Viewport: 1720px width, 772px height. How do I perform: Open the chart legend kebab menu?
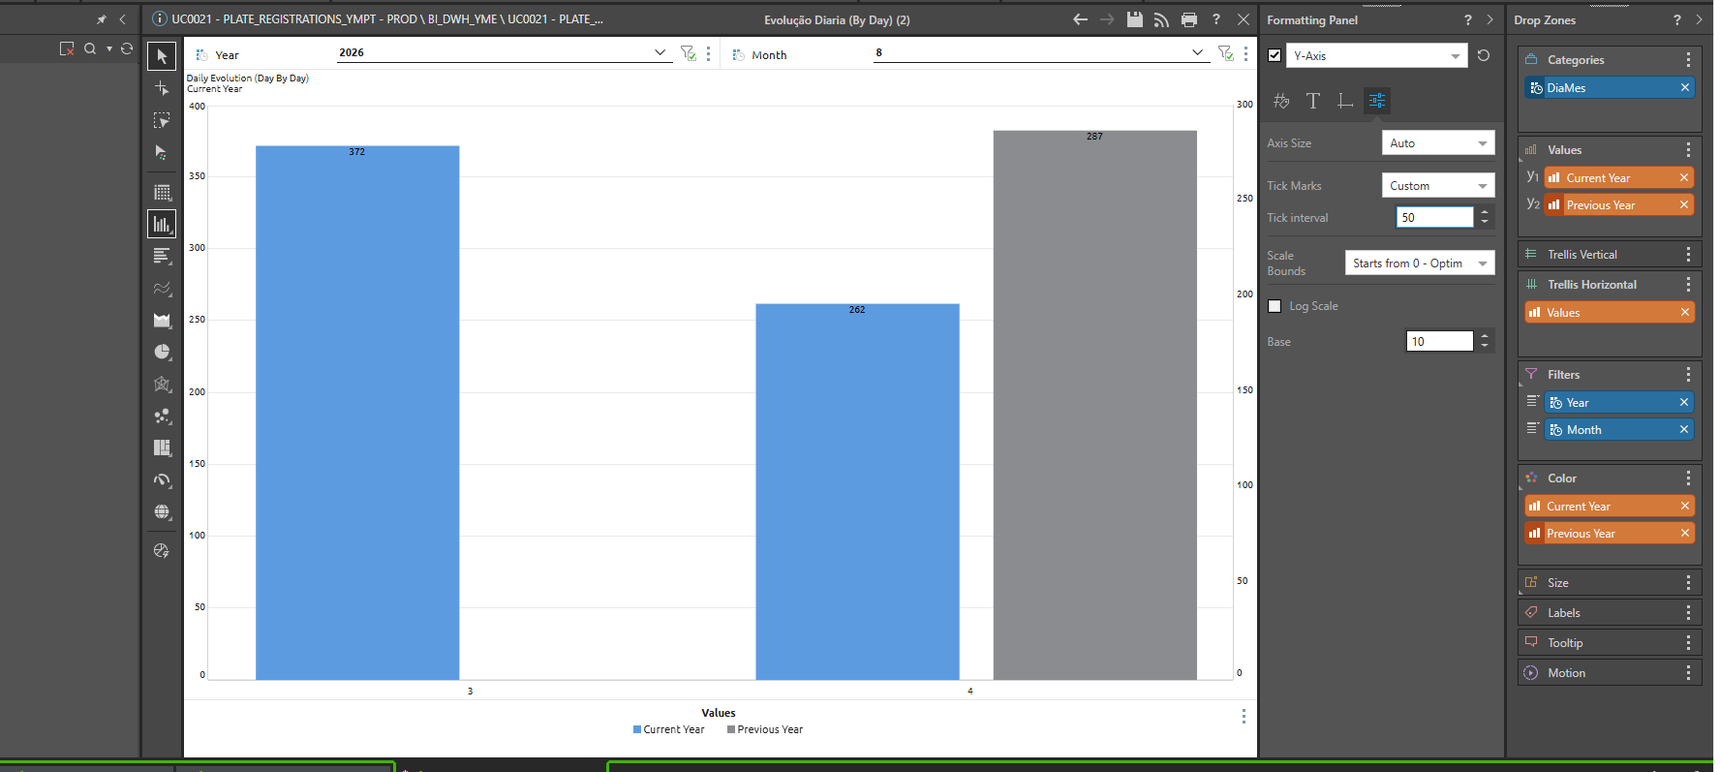(1244, 716)
